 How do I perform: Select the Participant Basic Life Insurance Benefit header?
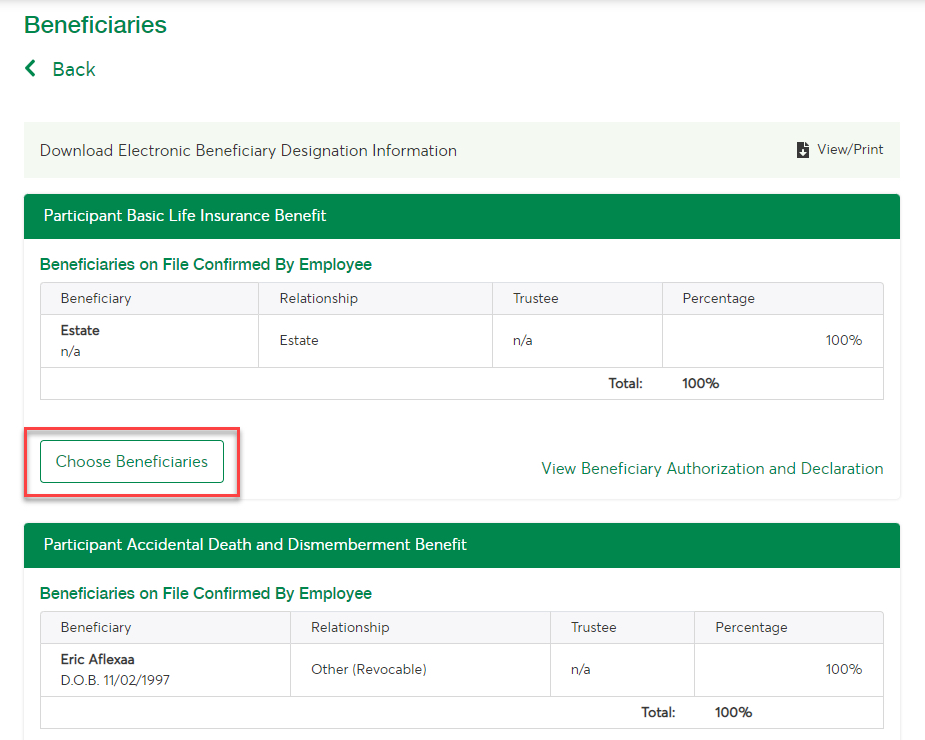pyautogui.click(x=462, y=216)
